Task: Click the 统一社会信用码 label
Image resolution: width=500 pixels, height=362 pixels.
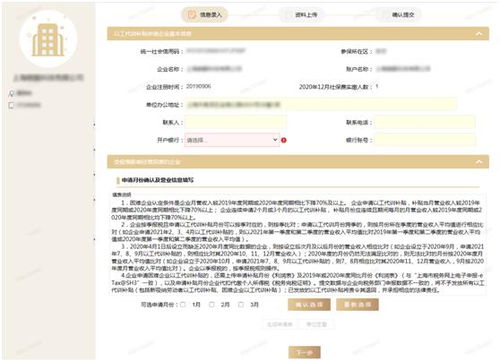Action: coord(161,51)
